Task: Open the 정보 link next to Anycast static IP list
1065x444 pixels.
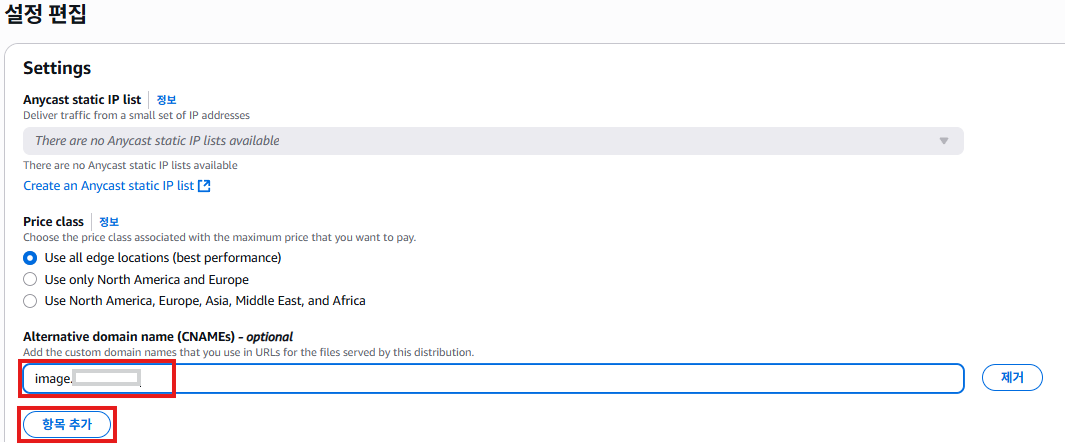Action: click(166, 100)
